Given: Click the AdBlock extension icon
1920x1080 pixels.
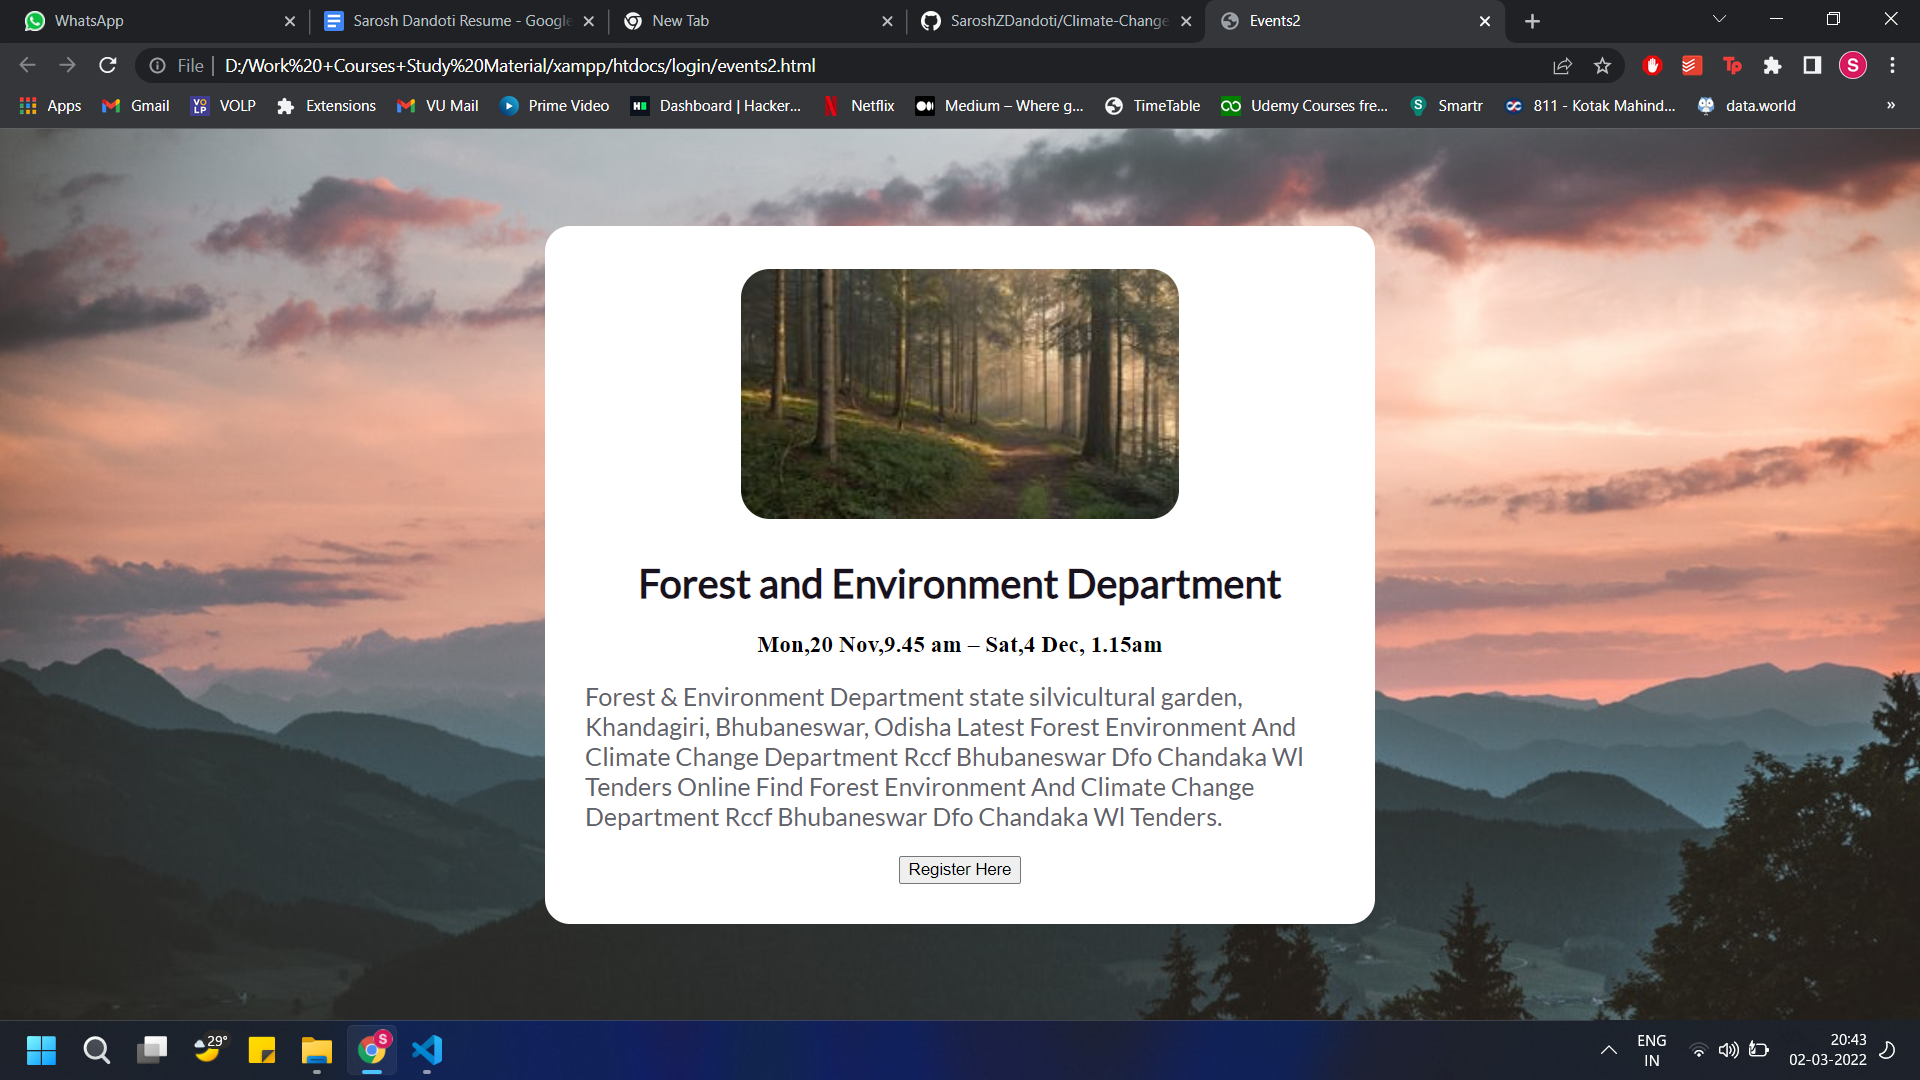Looking at the screenshot, I should [x=1652, y=65].
